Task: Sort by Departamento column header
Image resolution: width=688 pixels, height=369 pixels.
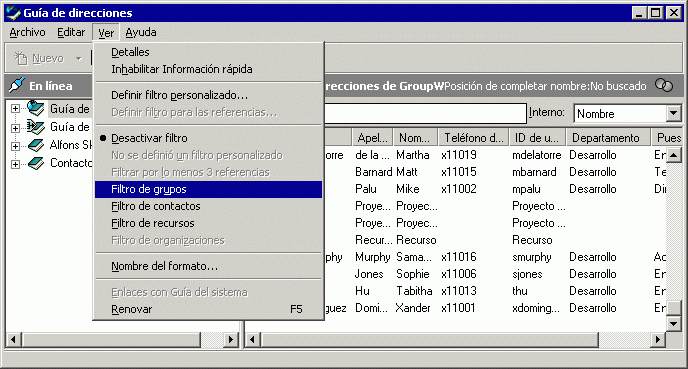Action: pos(608,138)
